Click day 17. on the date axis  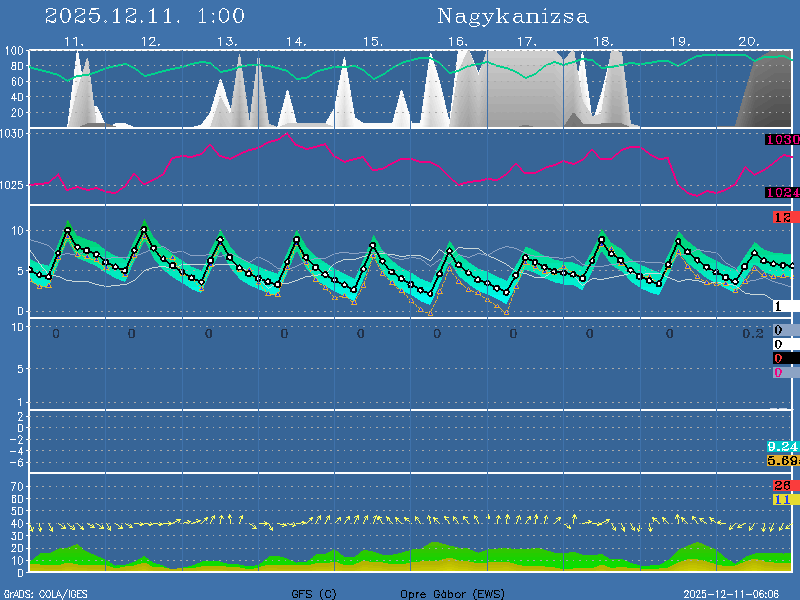pos(527,42)
